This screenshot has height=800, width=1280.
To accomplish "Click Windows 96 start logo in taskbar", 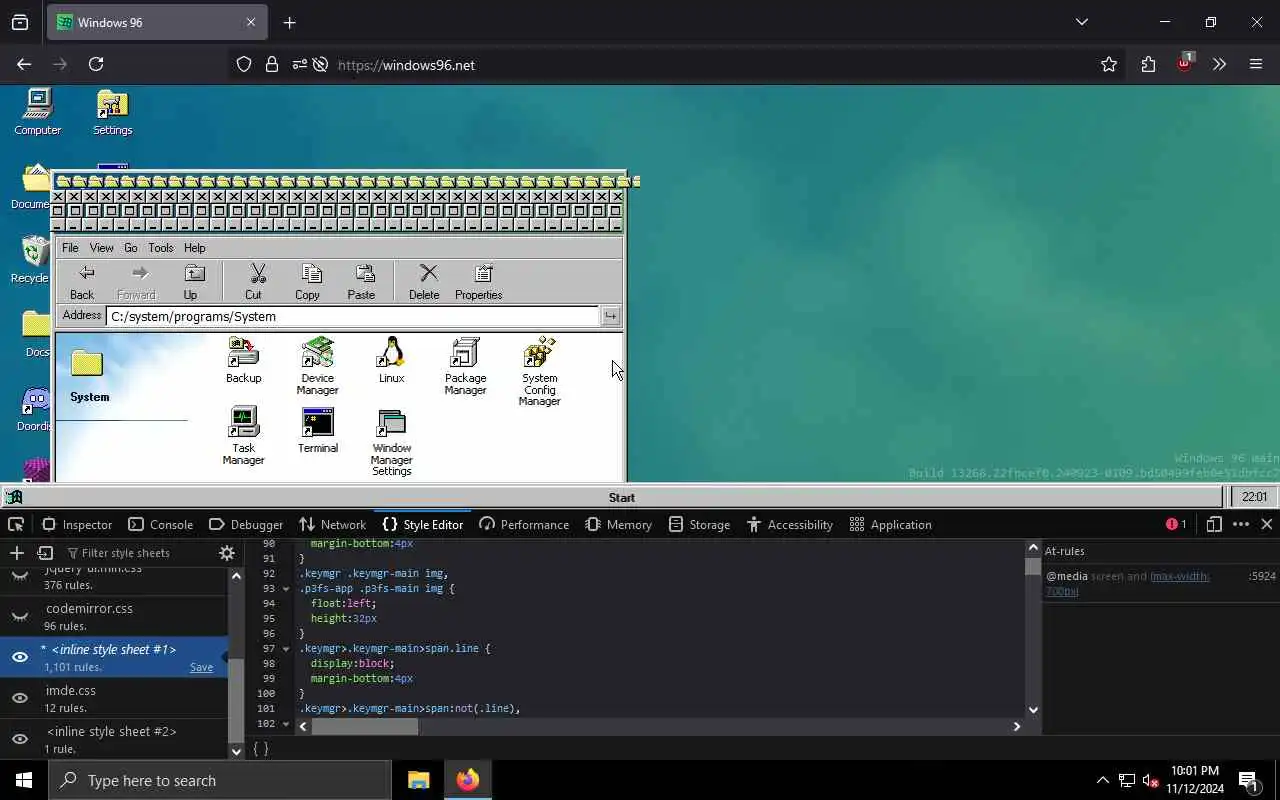I will [x=13, y=497].
